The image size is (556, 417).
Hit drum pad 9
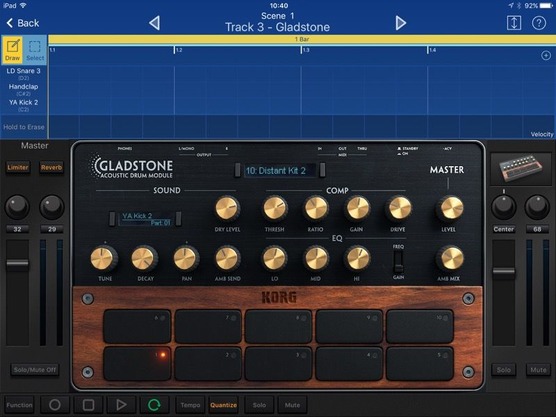(349, 327)
